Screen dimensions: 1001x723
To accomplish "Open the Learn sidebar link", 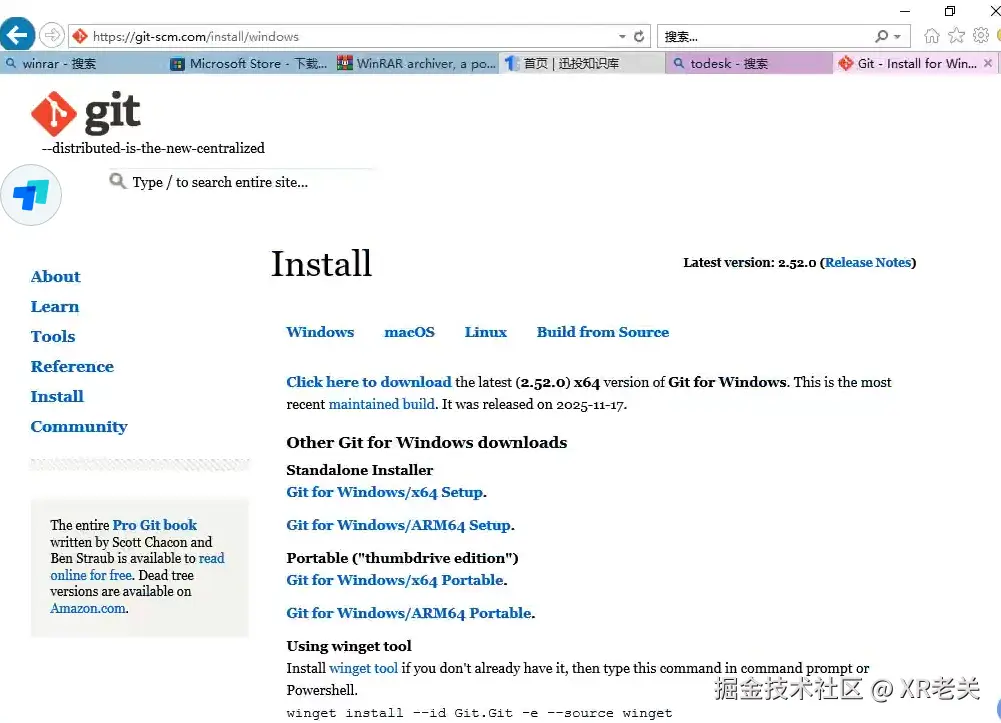I will coord(55,306).
